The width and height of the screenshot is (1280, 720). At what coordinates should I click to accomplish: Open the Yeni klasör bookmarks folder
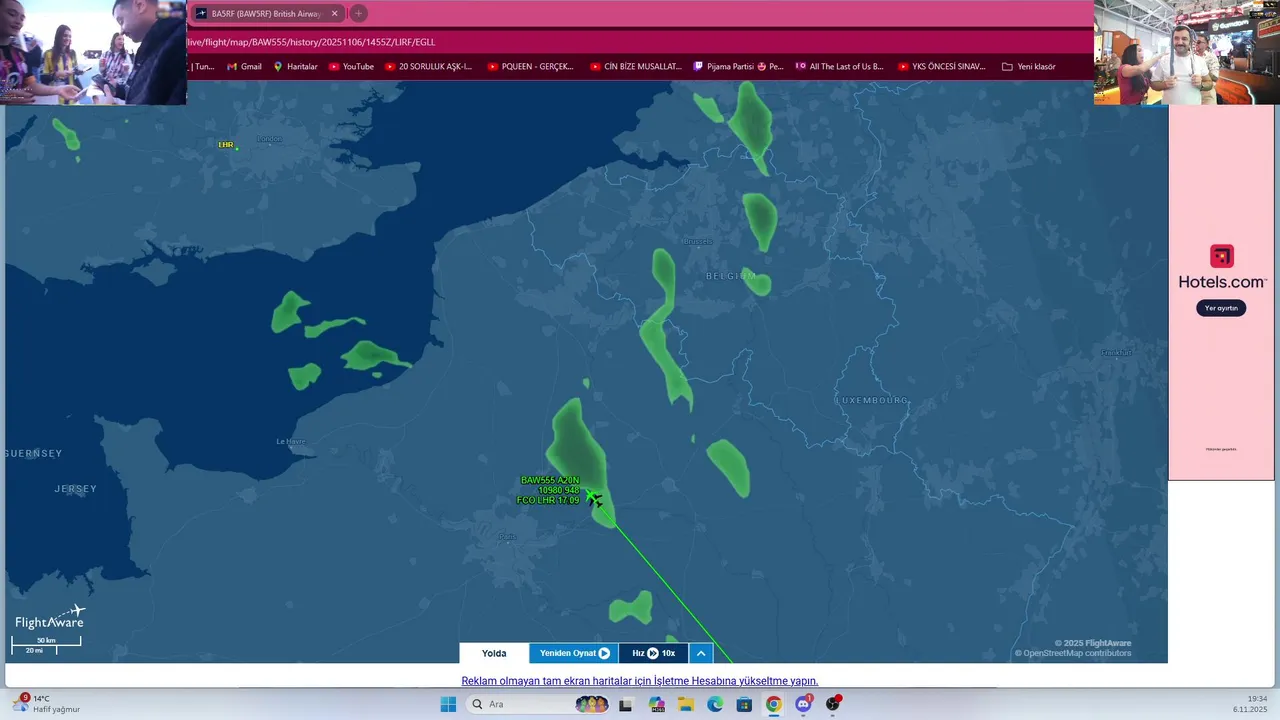click(1029, 67)
